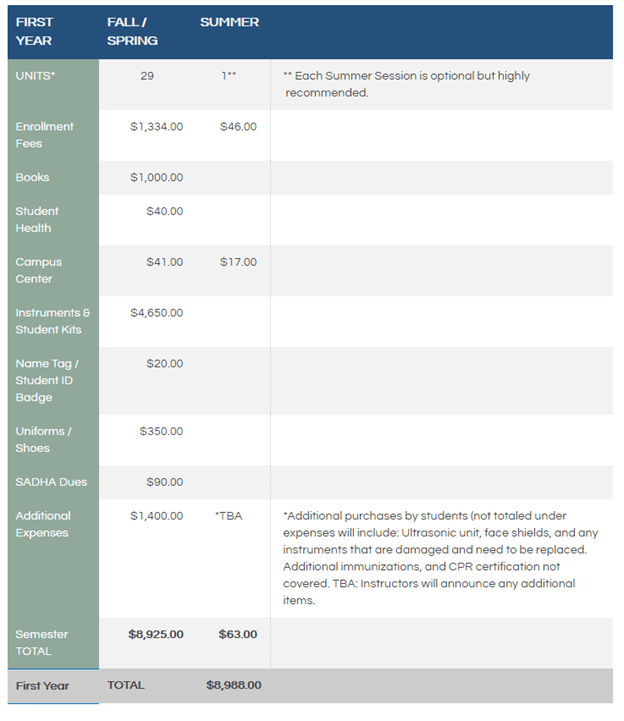Click the $8,925.00 semester total

[155, 634]
